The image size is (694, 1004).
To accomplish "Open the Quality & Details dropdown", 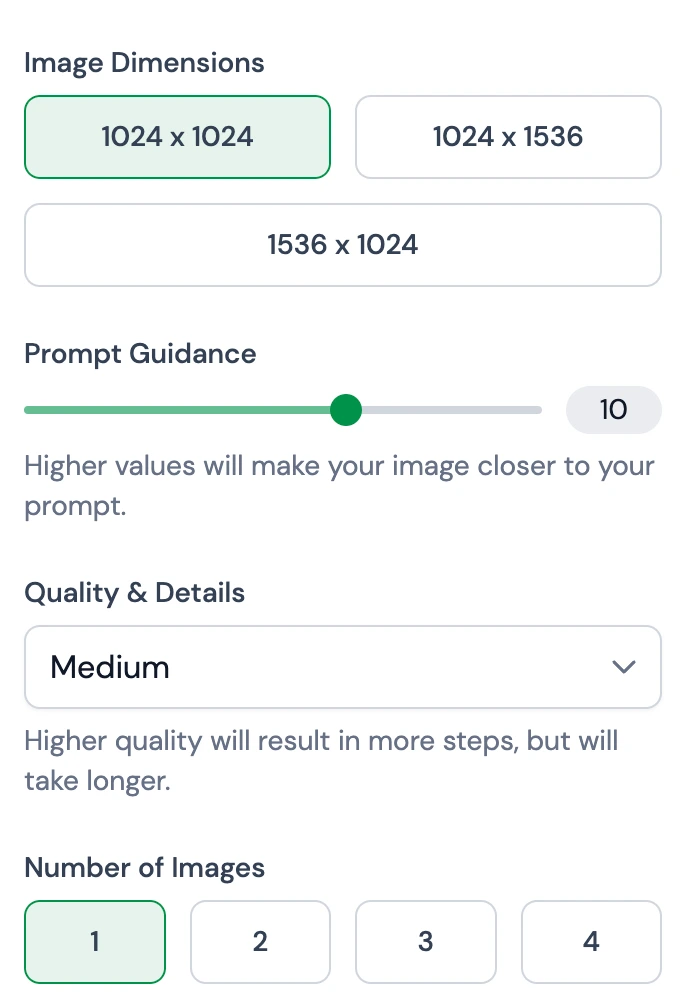I will point(342,667).
